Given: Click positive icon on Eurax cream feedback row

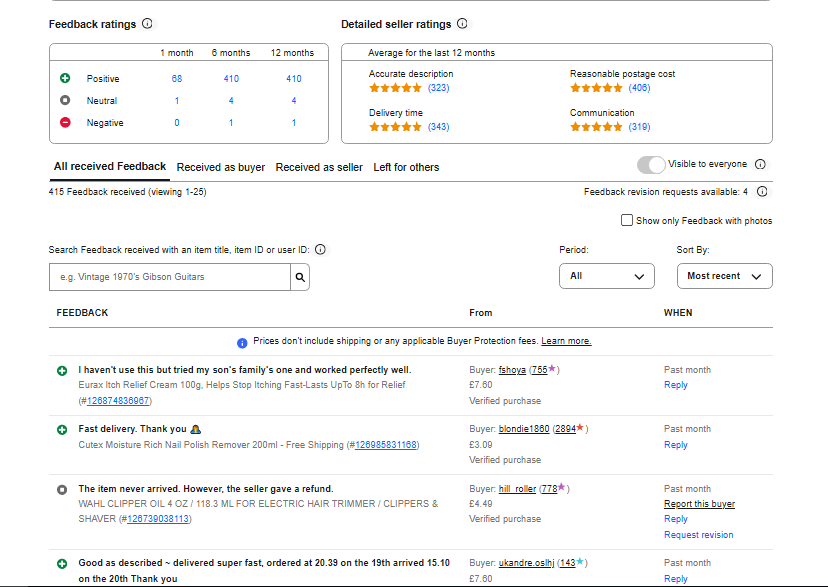Looking at the screenshot, I should click(x=62, y=371).
